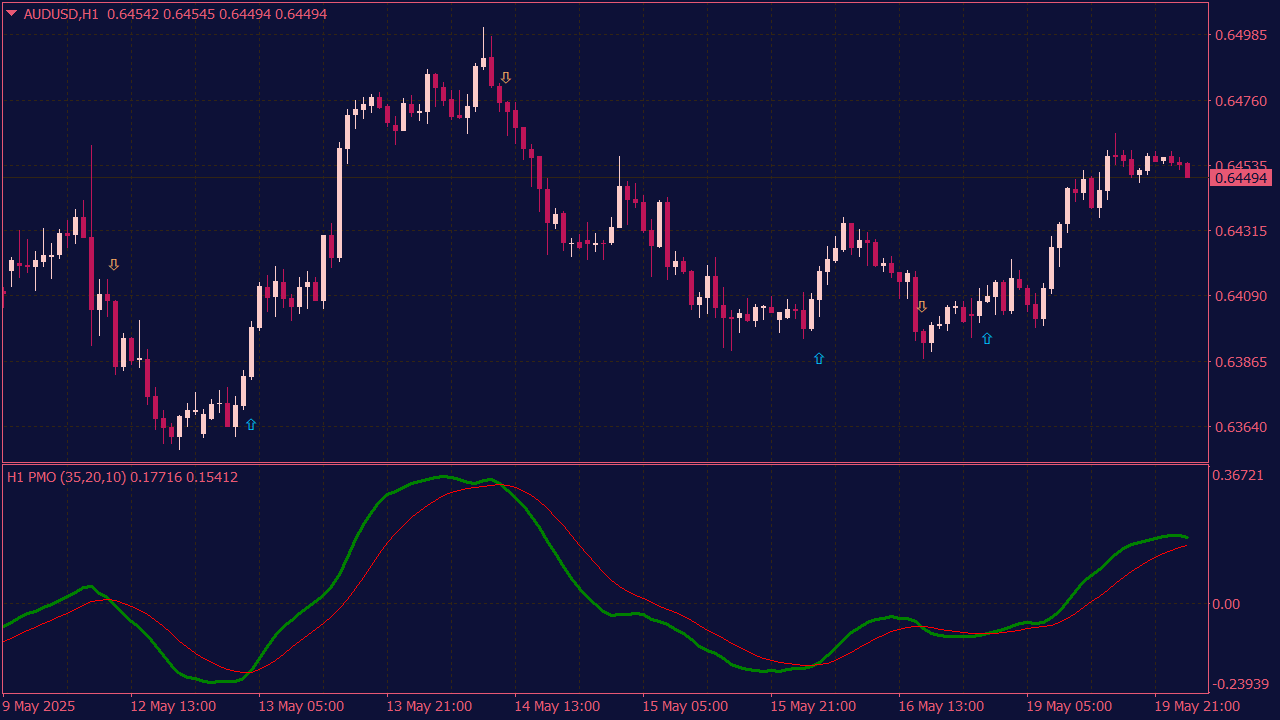Select the highlighted current price tag 0.64494

tap(1240, 178)
